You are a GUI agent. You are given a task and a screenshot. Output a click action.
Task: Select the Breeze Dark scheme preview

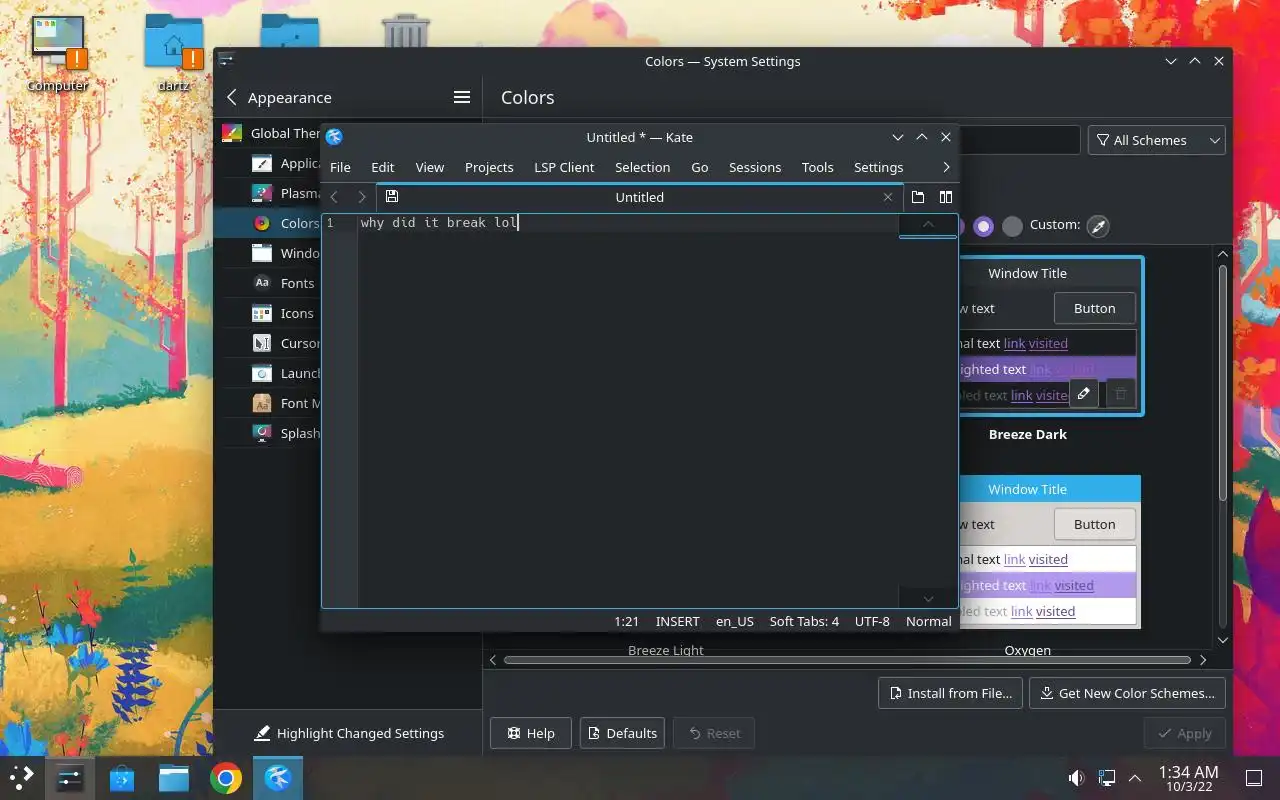click(x=1050, y=336)
